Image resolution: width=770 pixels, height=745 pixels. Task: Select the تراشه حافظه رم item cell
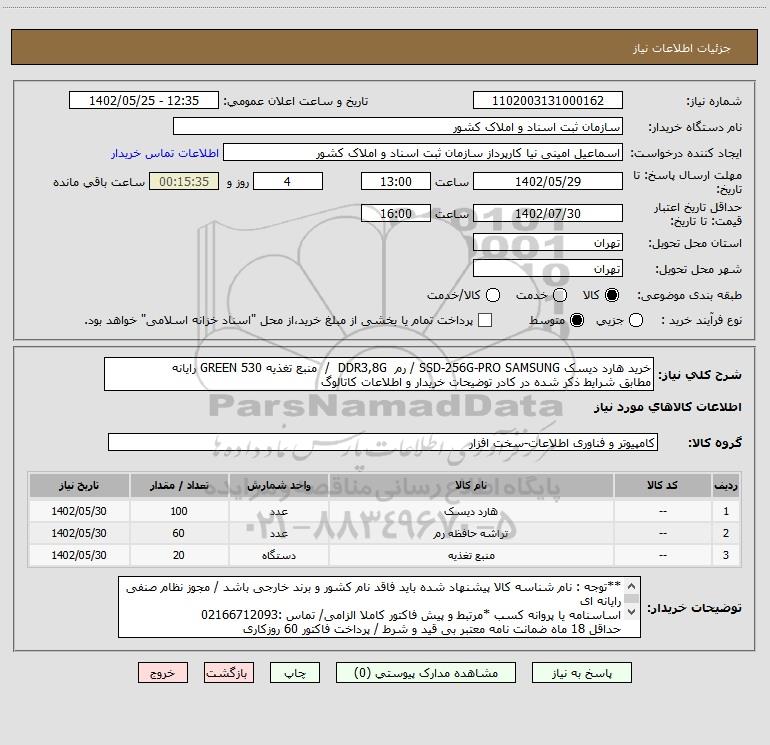click(x=471, y=533)
